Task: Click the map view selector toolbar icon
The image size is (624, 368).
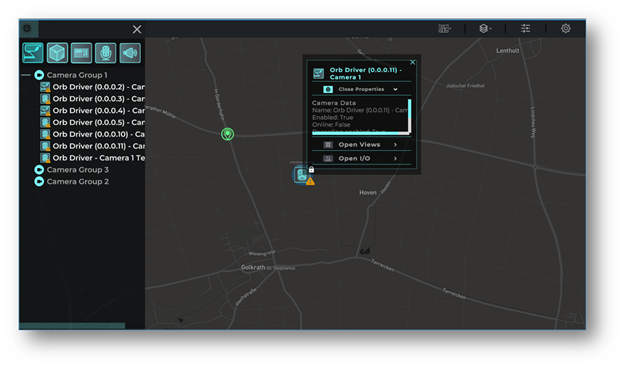Action: pyautogui.click(x=444, y=29)
